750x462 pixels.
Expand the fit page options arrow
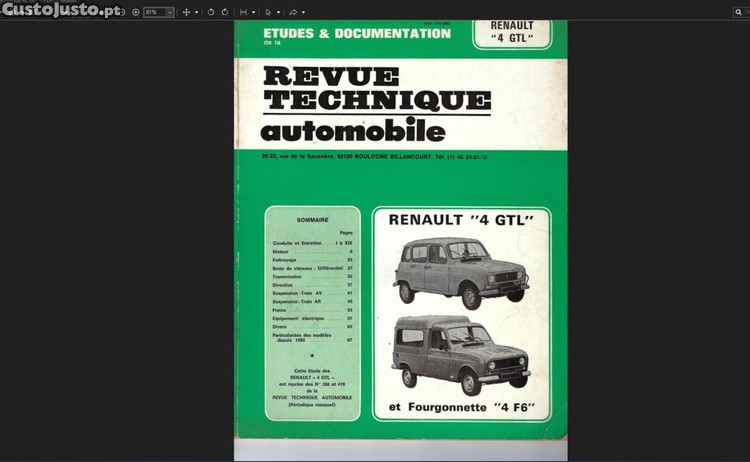pyautogui.click(x=254, y=12)
